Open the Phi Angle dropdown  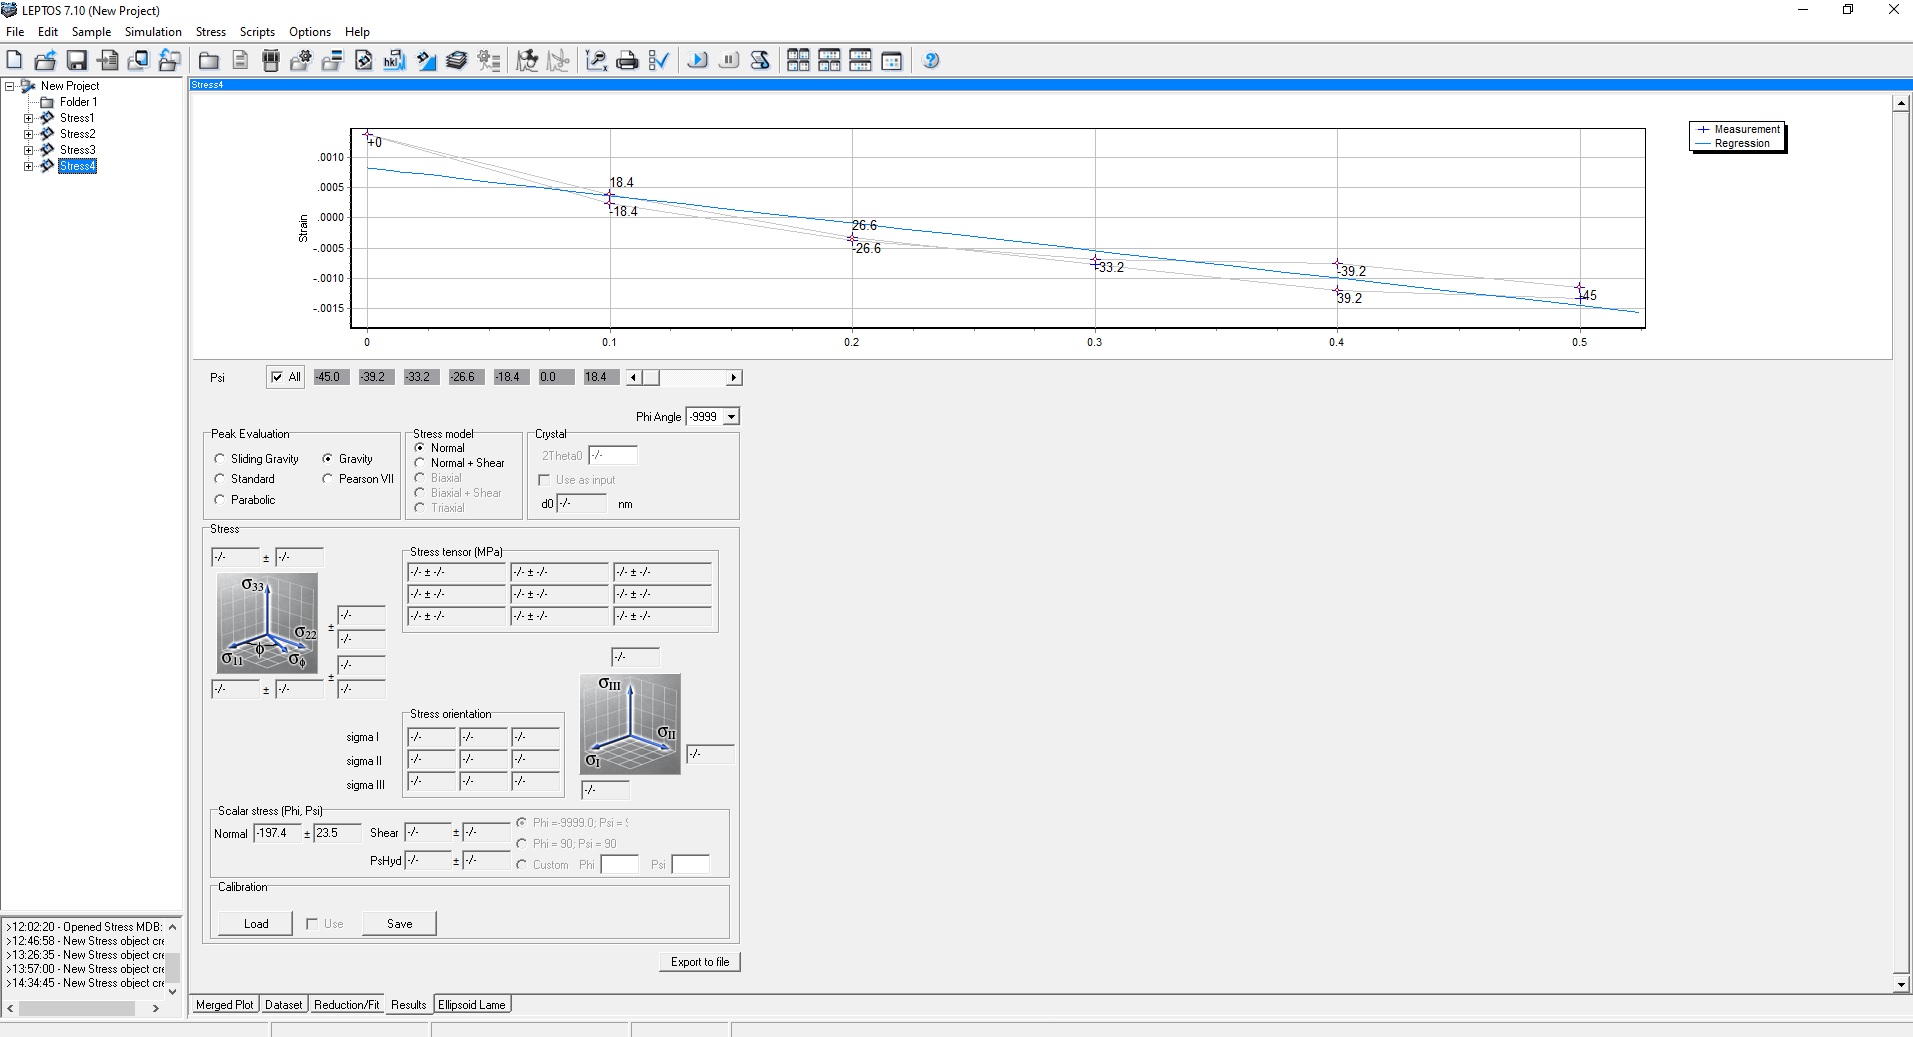coord(731,417)
